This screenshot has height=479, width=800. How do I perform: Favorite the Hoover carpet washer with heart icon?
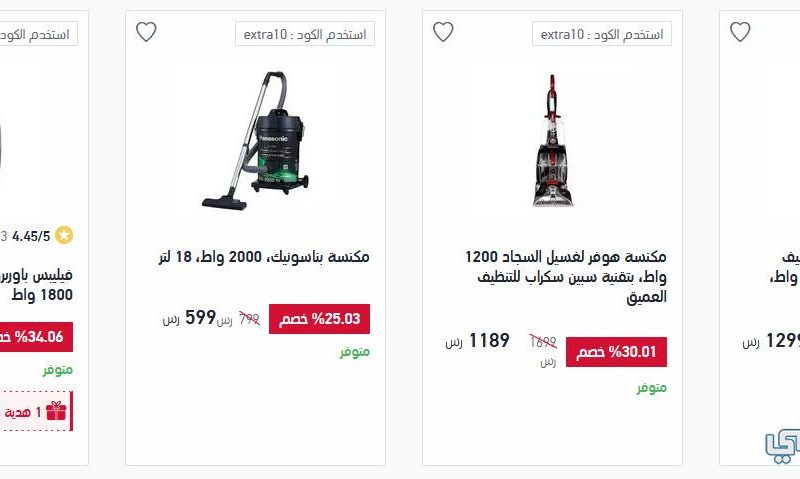coord(443,32)
